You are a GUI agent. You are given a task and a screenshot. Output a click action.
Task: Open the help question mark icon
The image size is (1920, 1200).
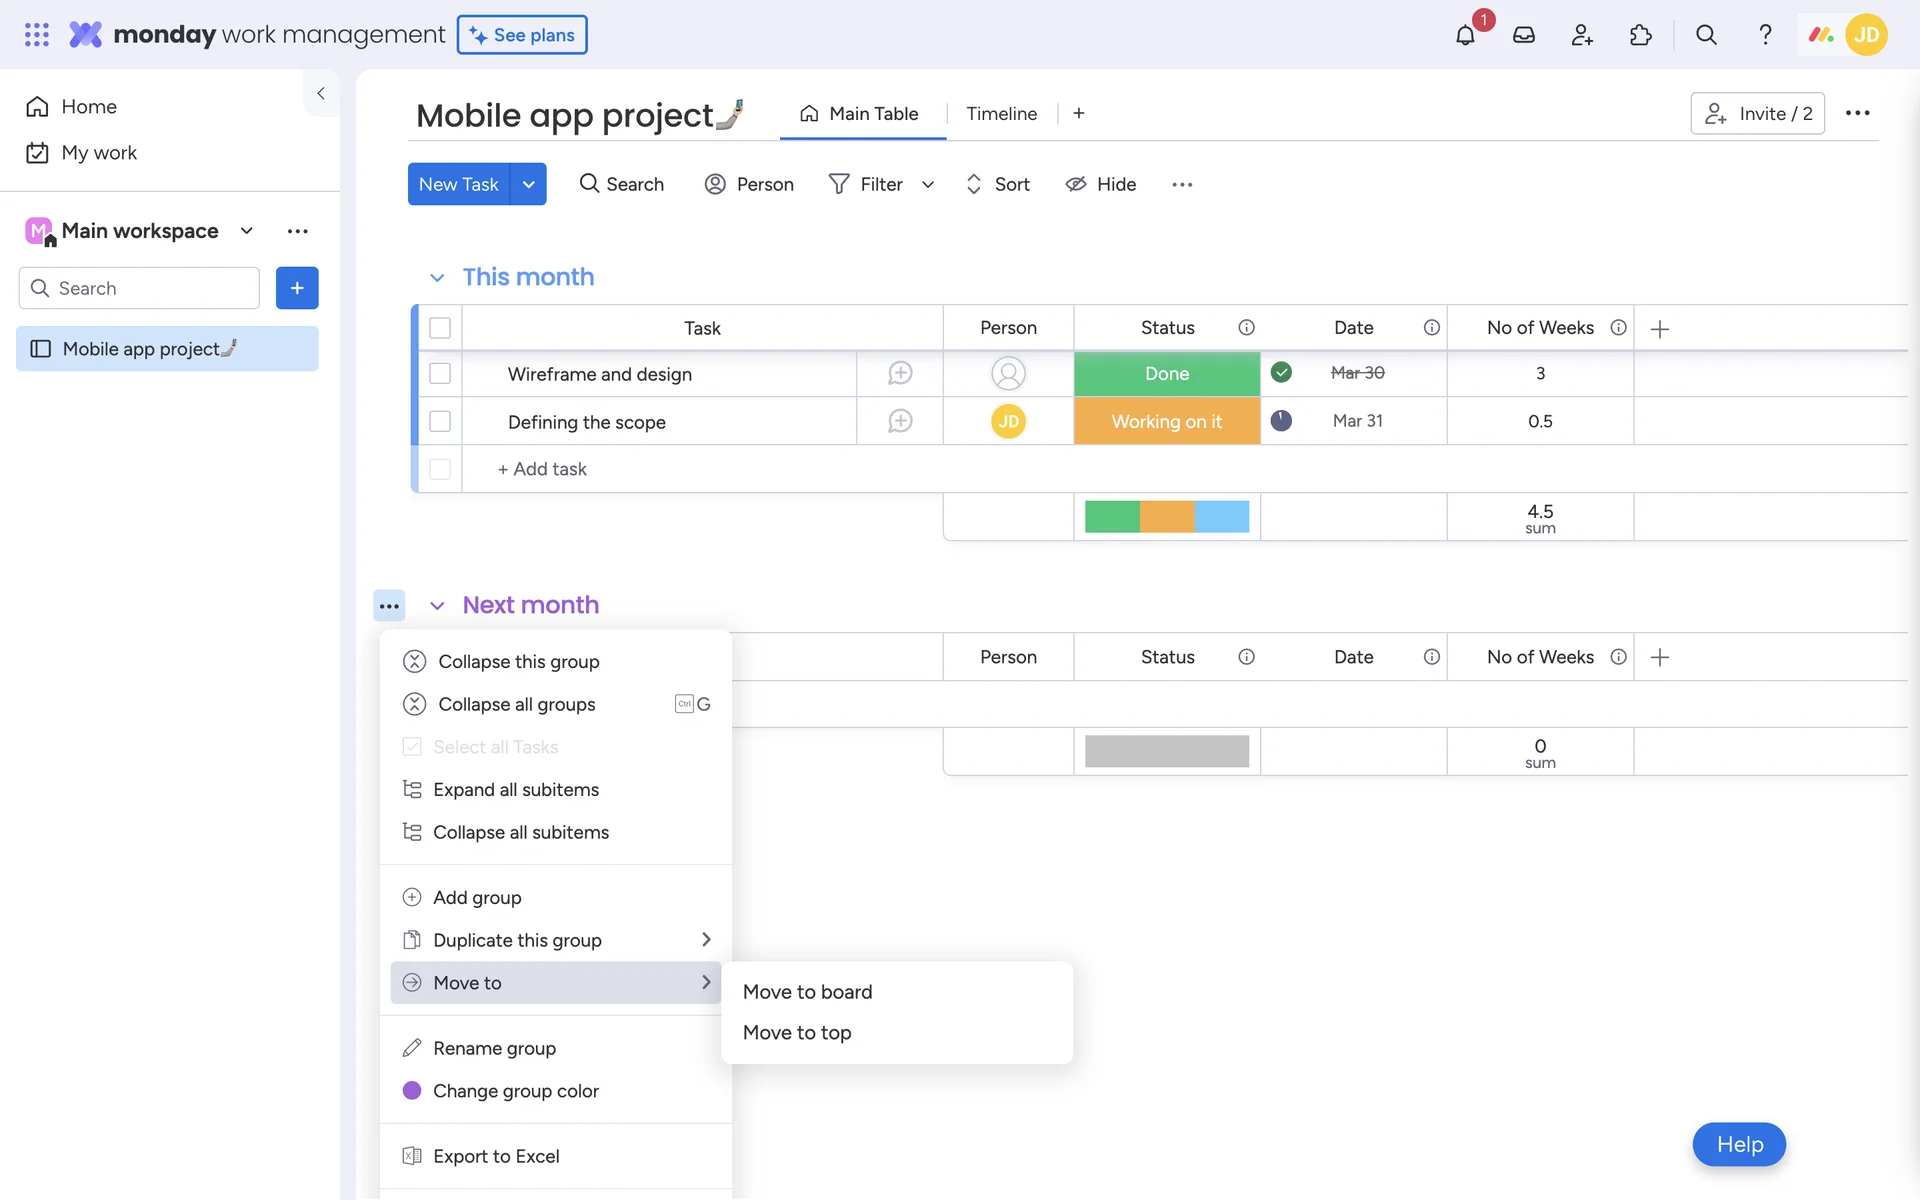[x=1765, y=35]
